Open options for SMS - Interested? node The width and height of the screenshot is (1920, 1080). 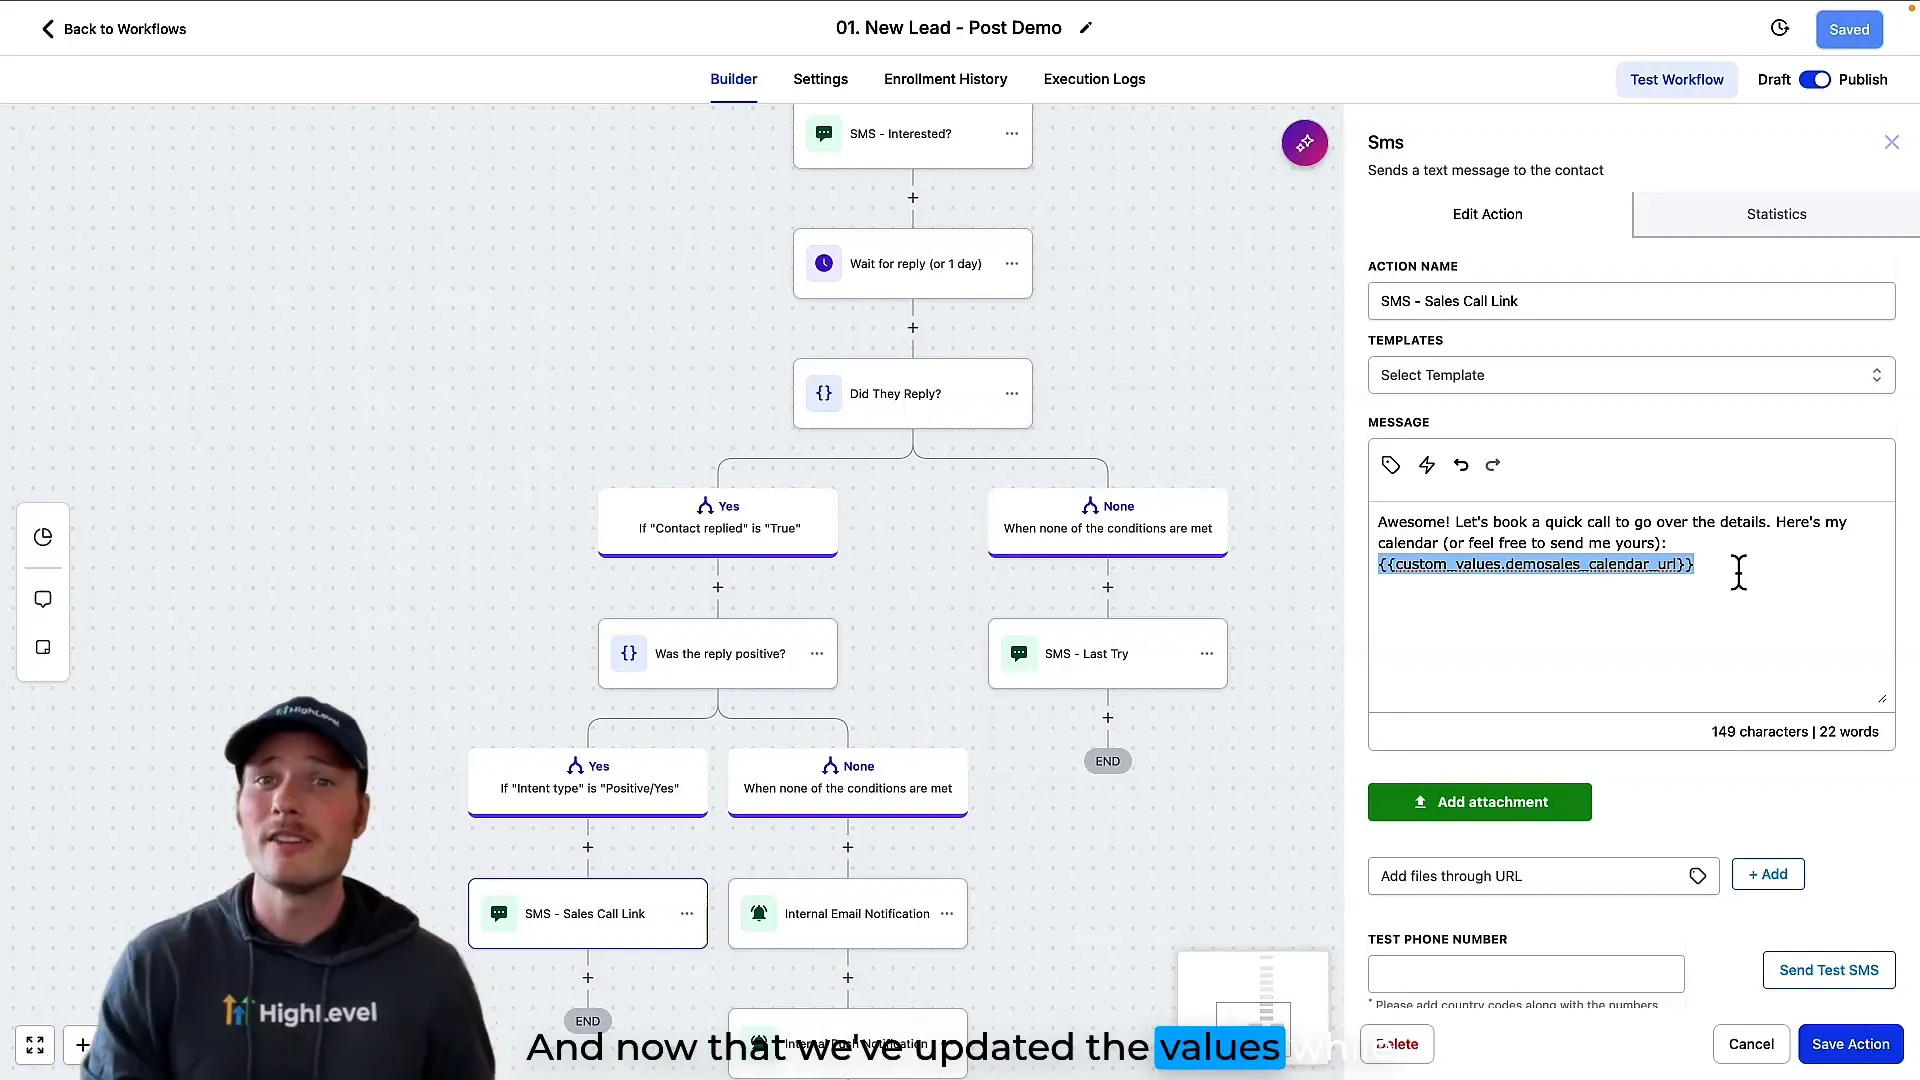click(1012, 134)
